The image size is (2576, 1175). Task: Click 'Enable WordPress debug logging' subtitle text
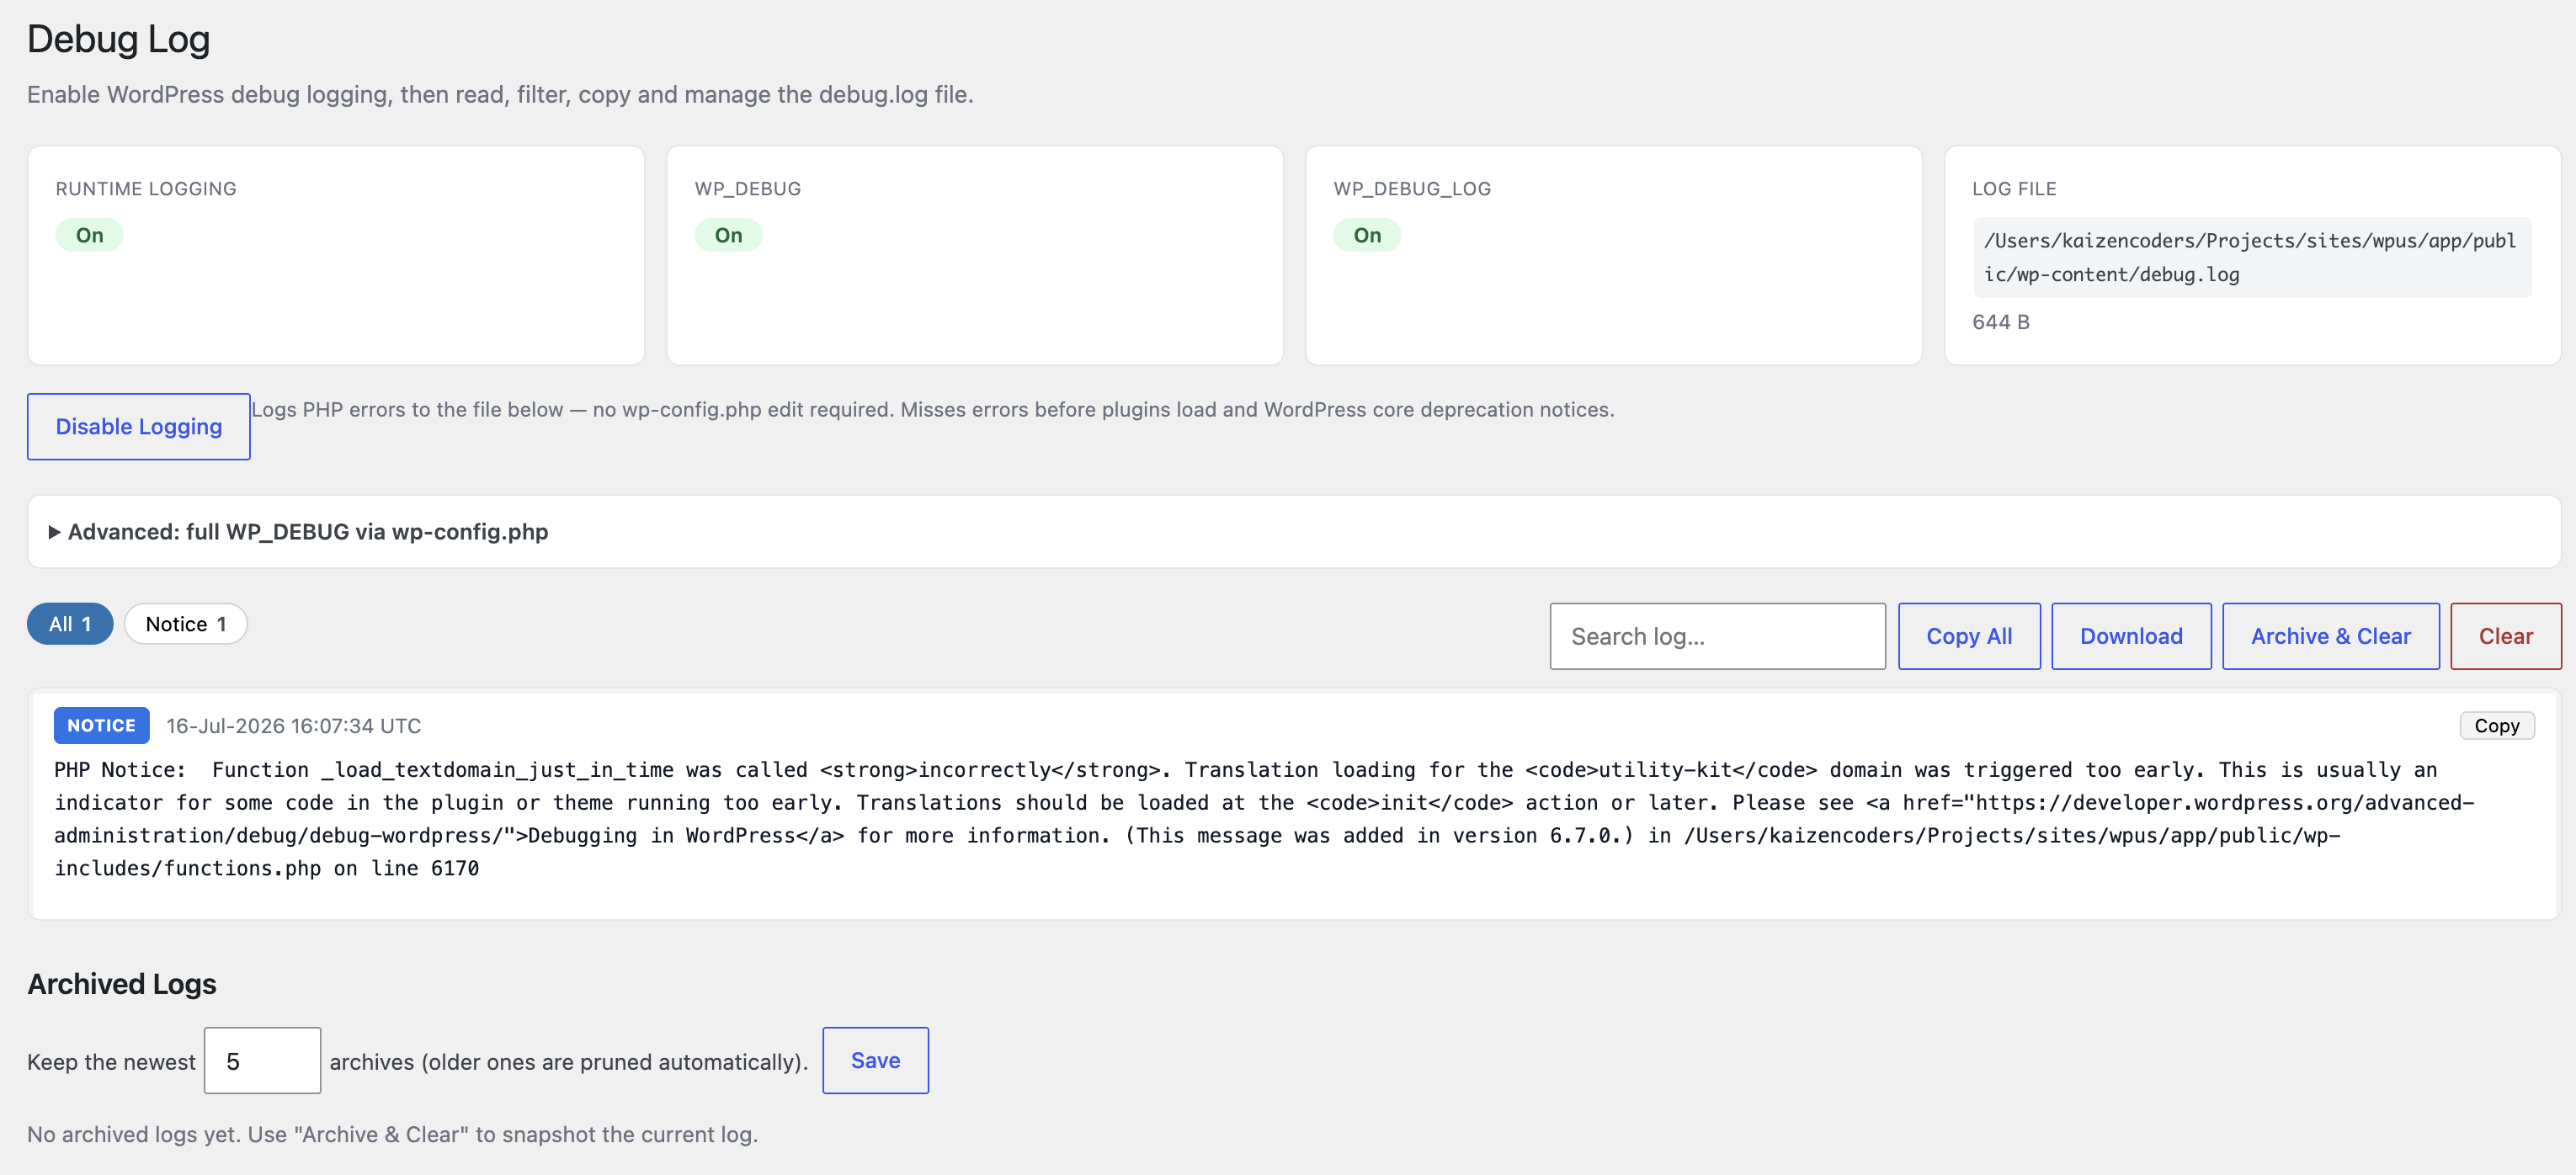(x=500, y=95)
